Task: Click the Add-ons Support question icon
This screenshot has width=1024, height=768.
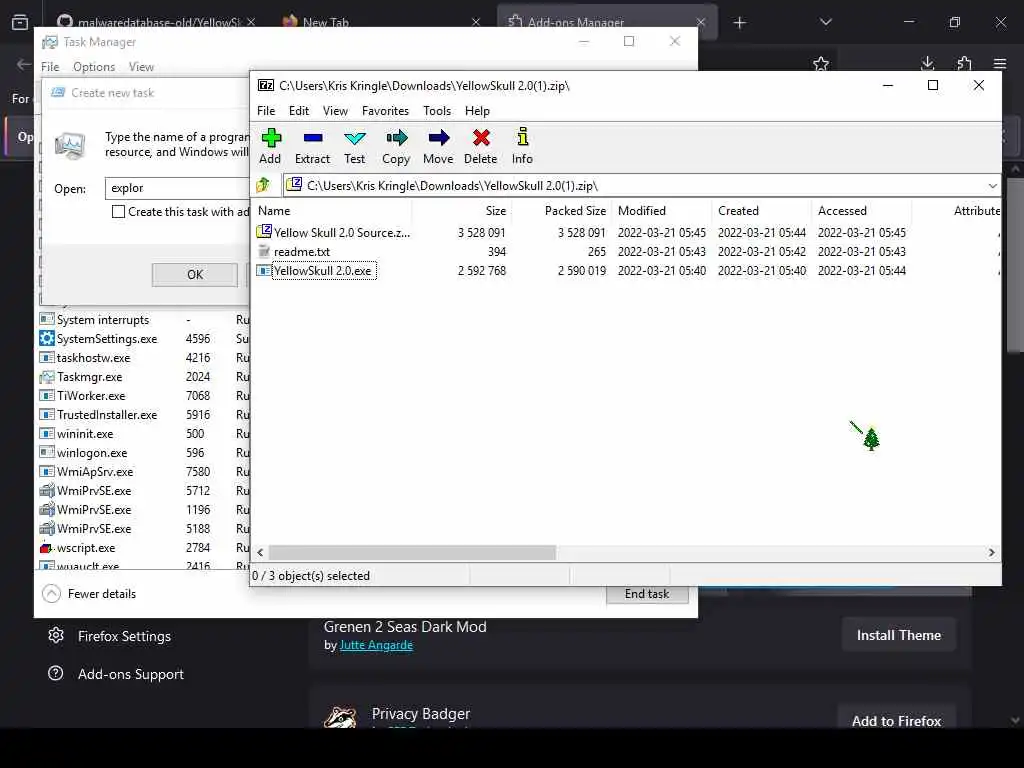Action: point(56,673)
